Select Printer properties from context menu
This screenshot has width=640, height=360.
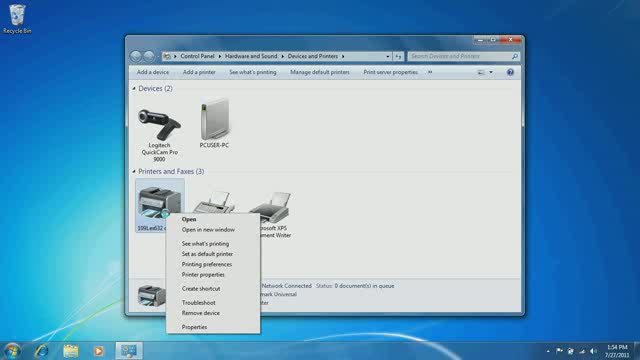coord(203,275)
